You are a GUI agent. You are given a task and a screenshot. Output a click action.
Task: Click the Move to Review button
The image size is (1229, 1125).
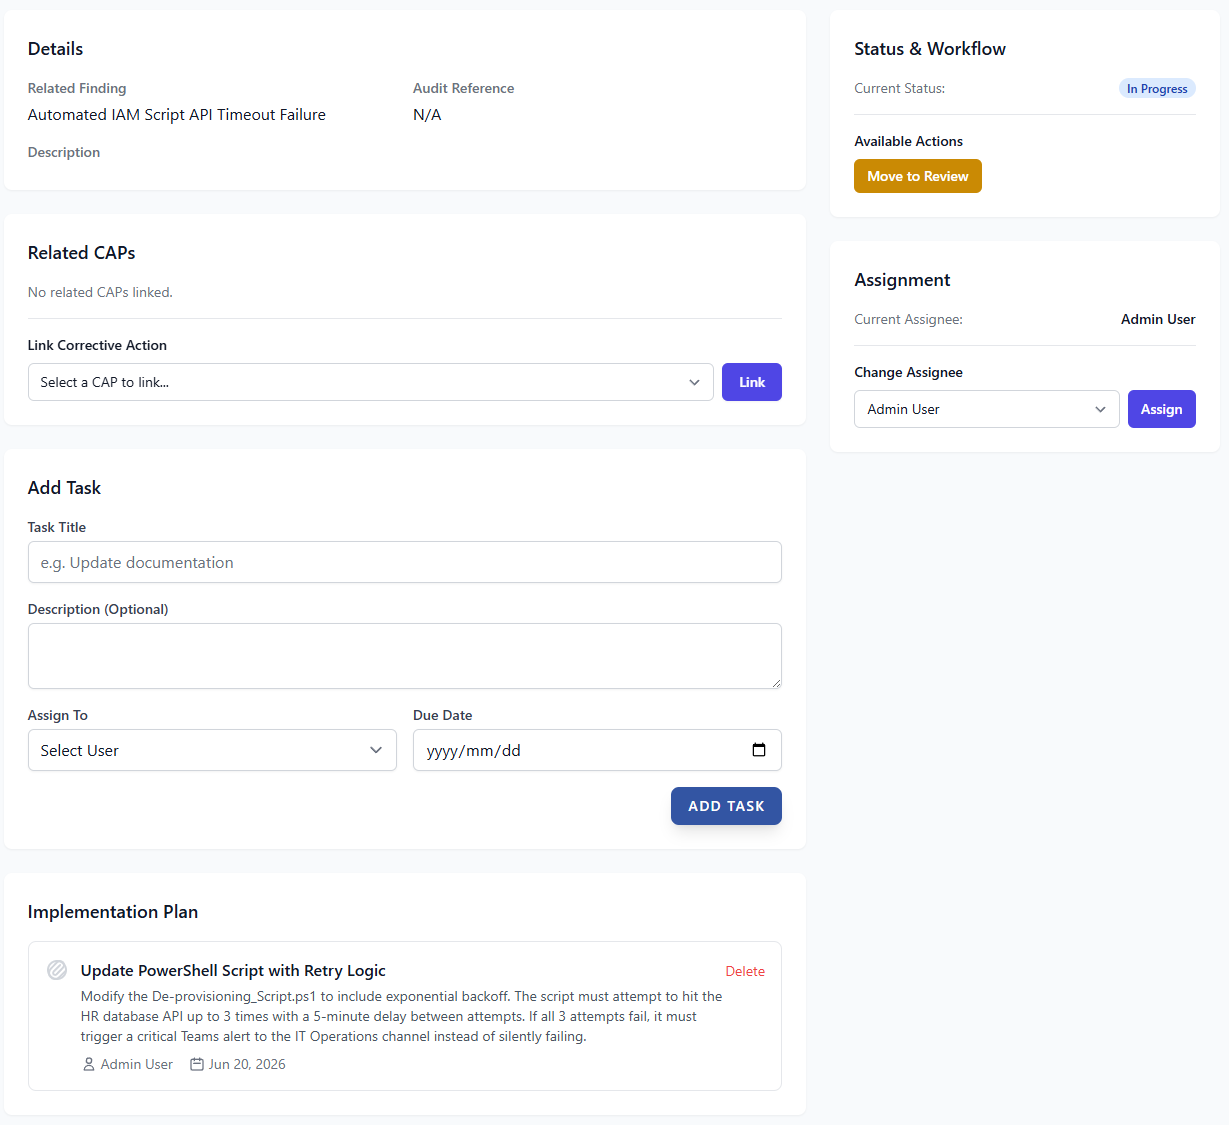pos(918,176)
